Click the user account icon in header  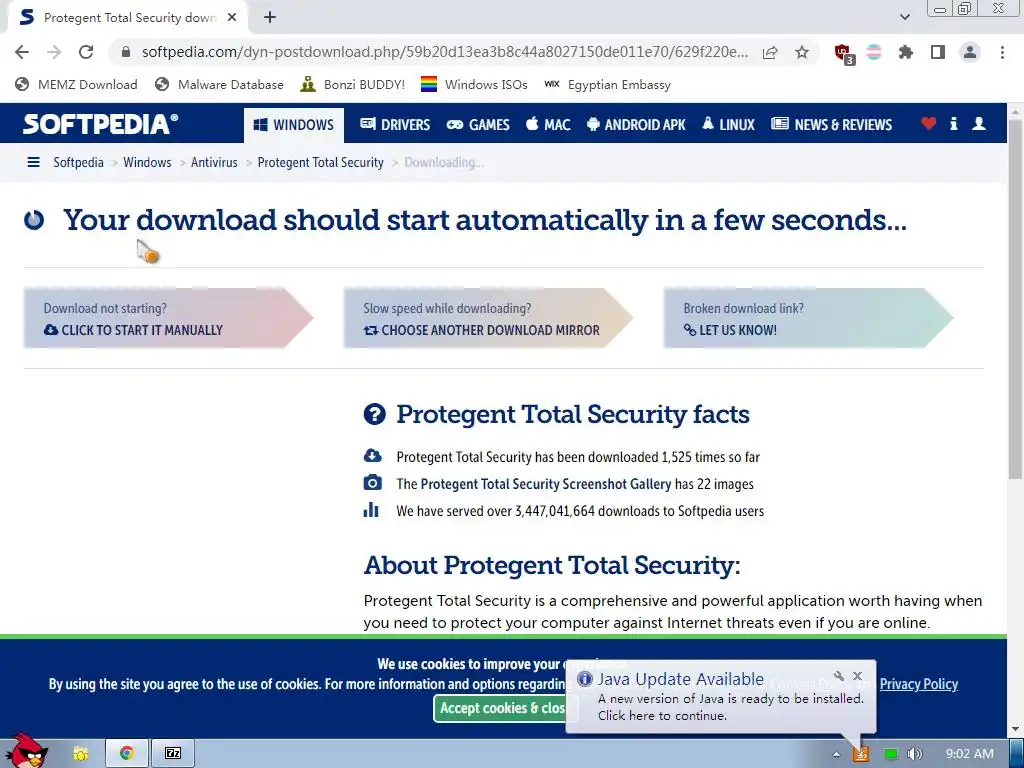point(978,123)
